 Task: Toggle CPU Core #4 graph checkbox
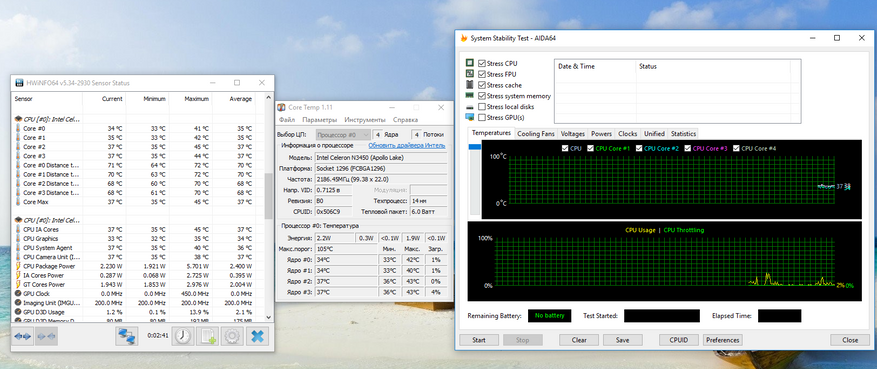[x=736, y=148]
